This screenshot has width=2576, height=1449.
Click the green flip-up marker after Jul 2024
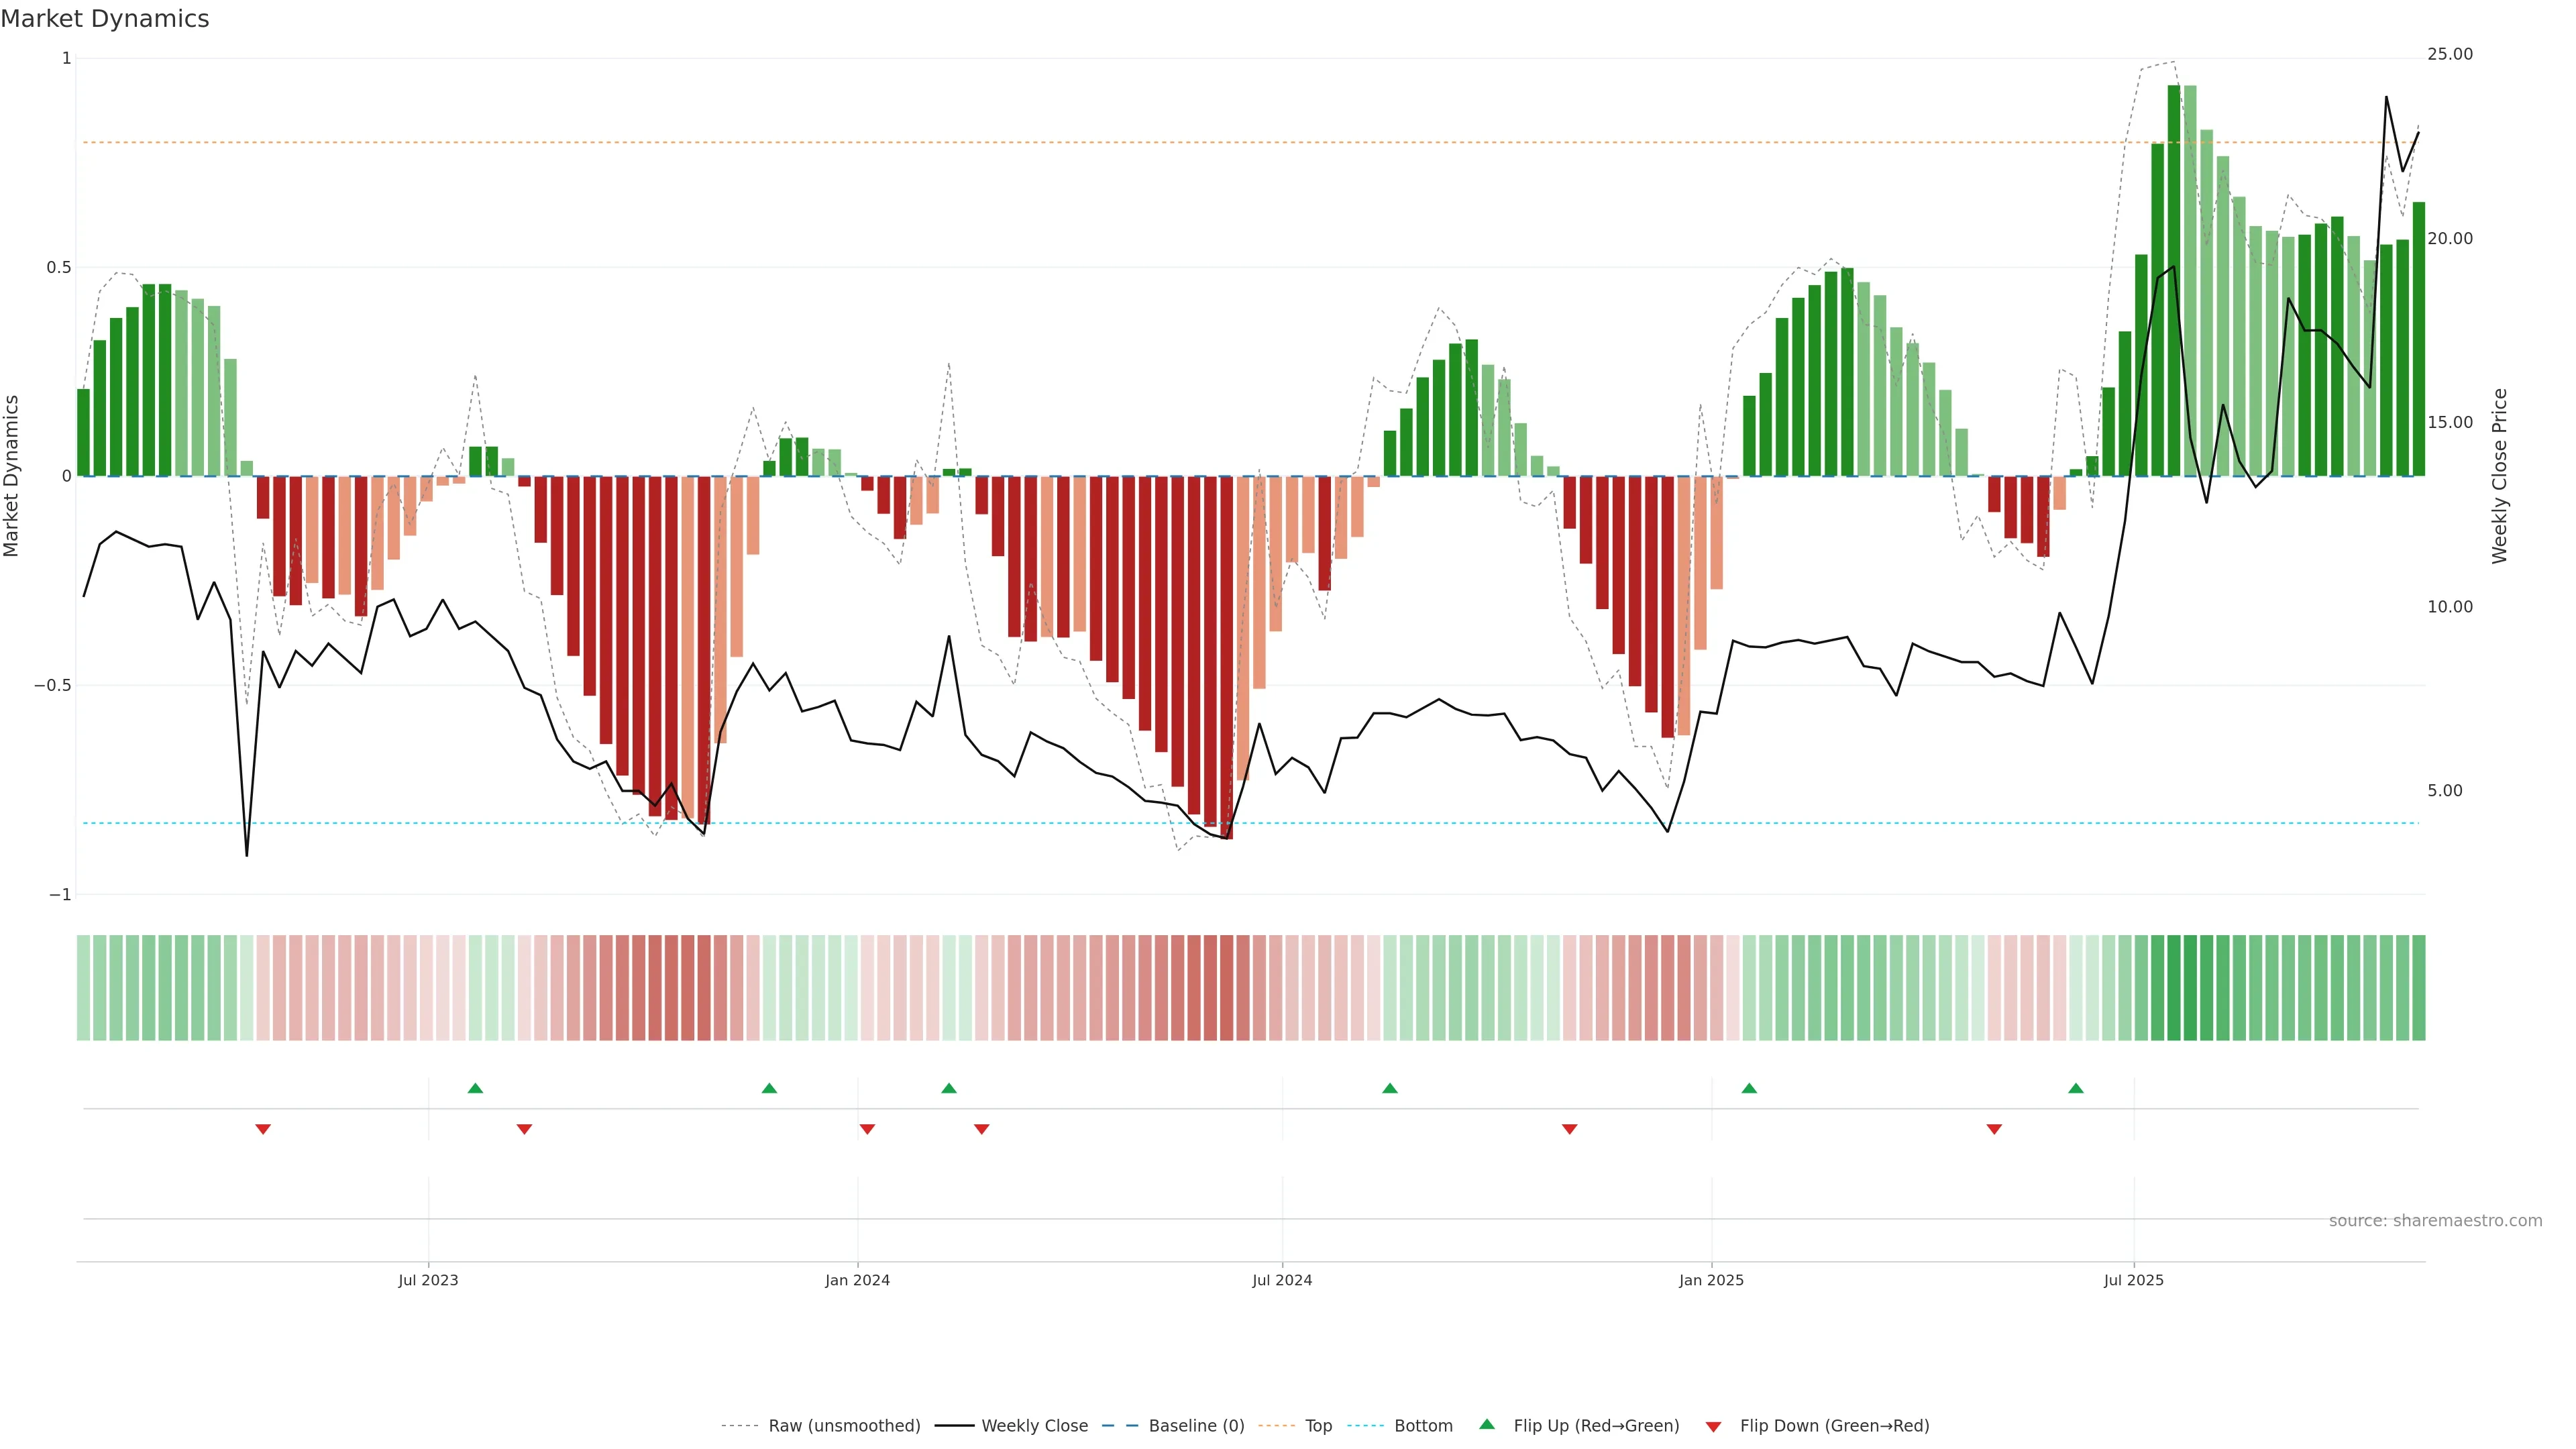tap(1390, 1088)
